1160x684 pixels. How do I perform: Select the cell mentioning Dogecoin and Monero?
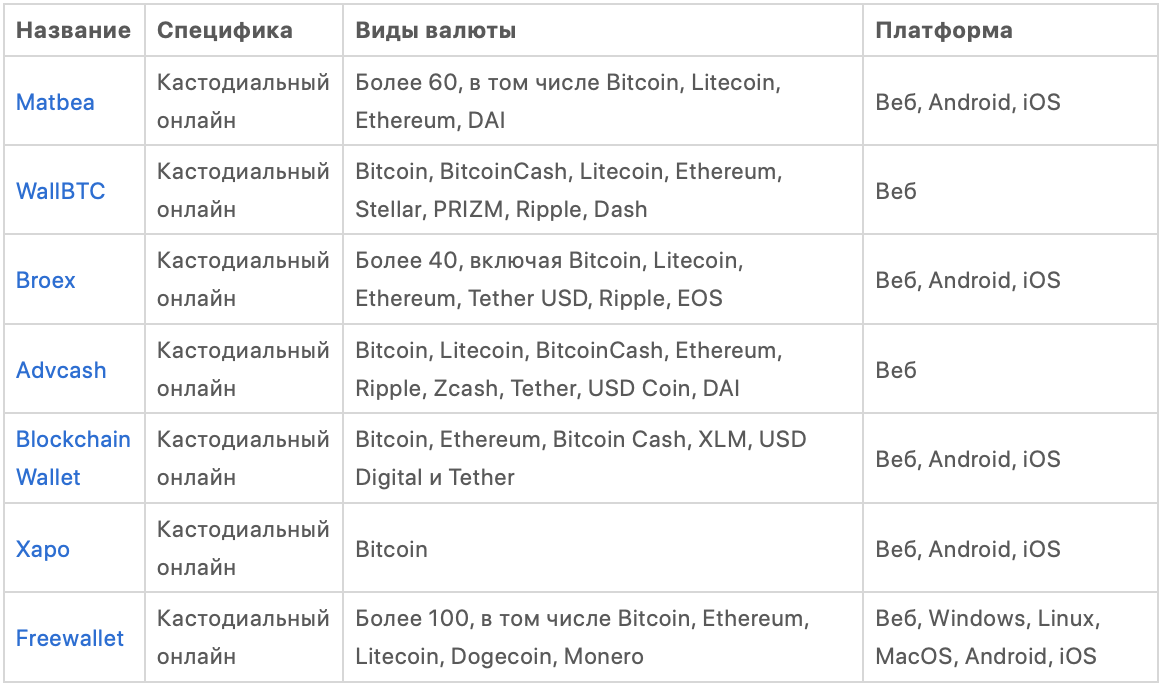tap(579, 638)
